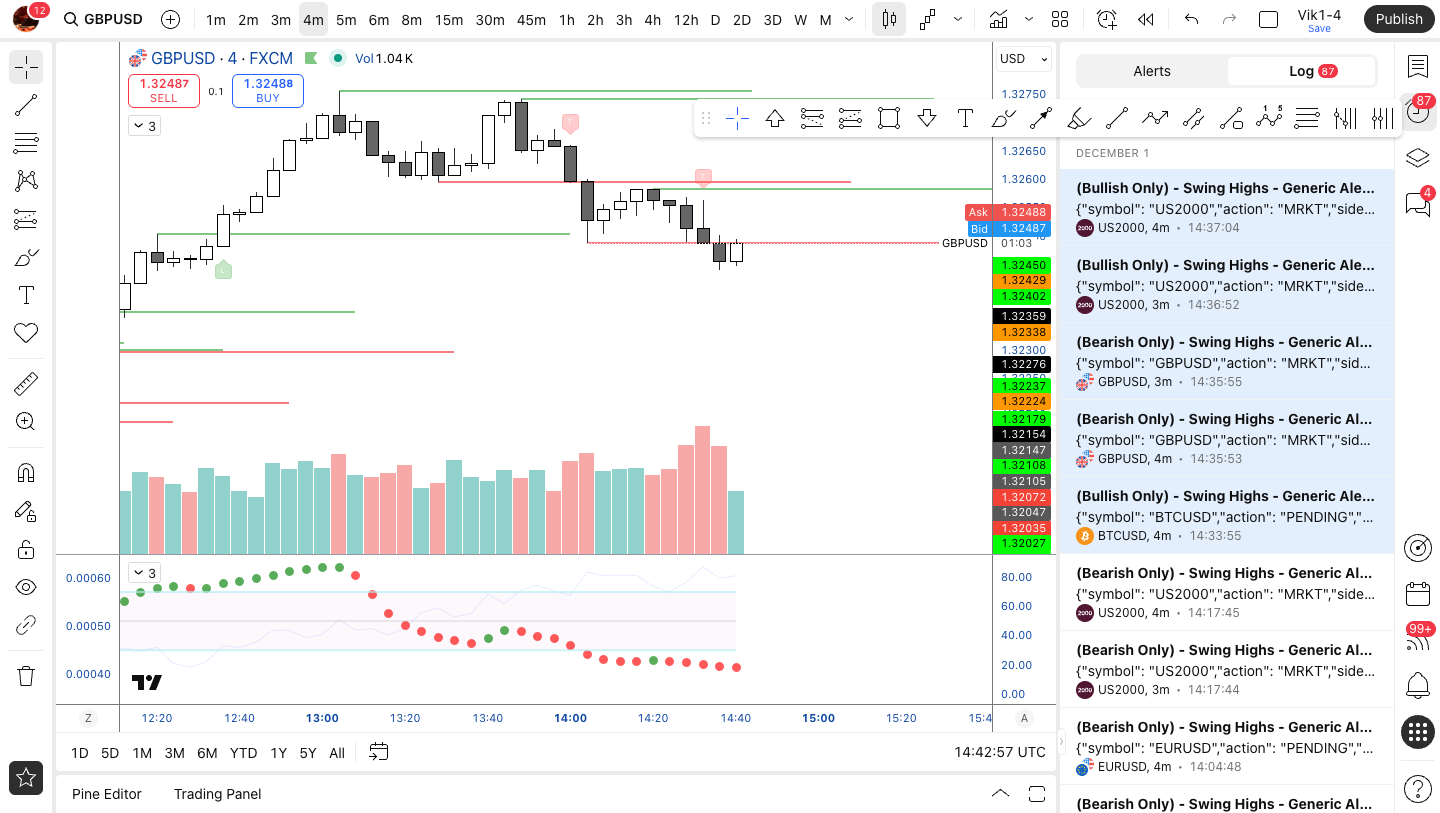Open the object tree layers icon
Image resolution: width=1440 pixels, height=813 pixels.
tap(1417, 158)
